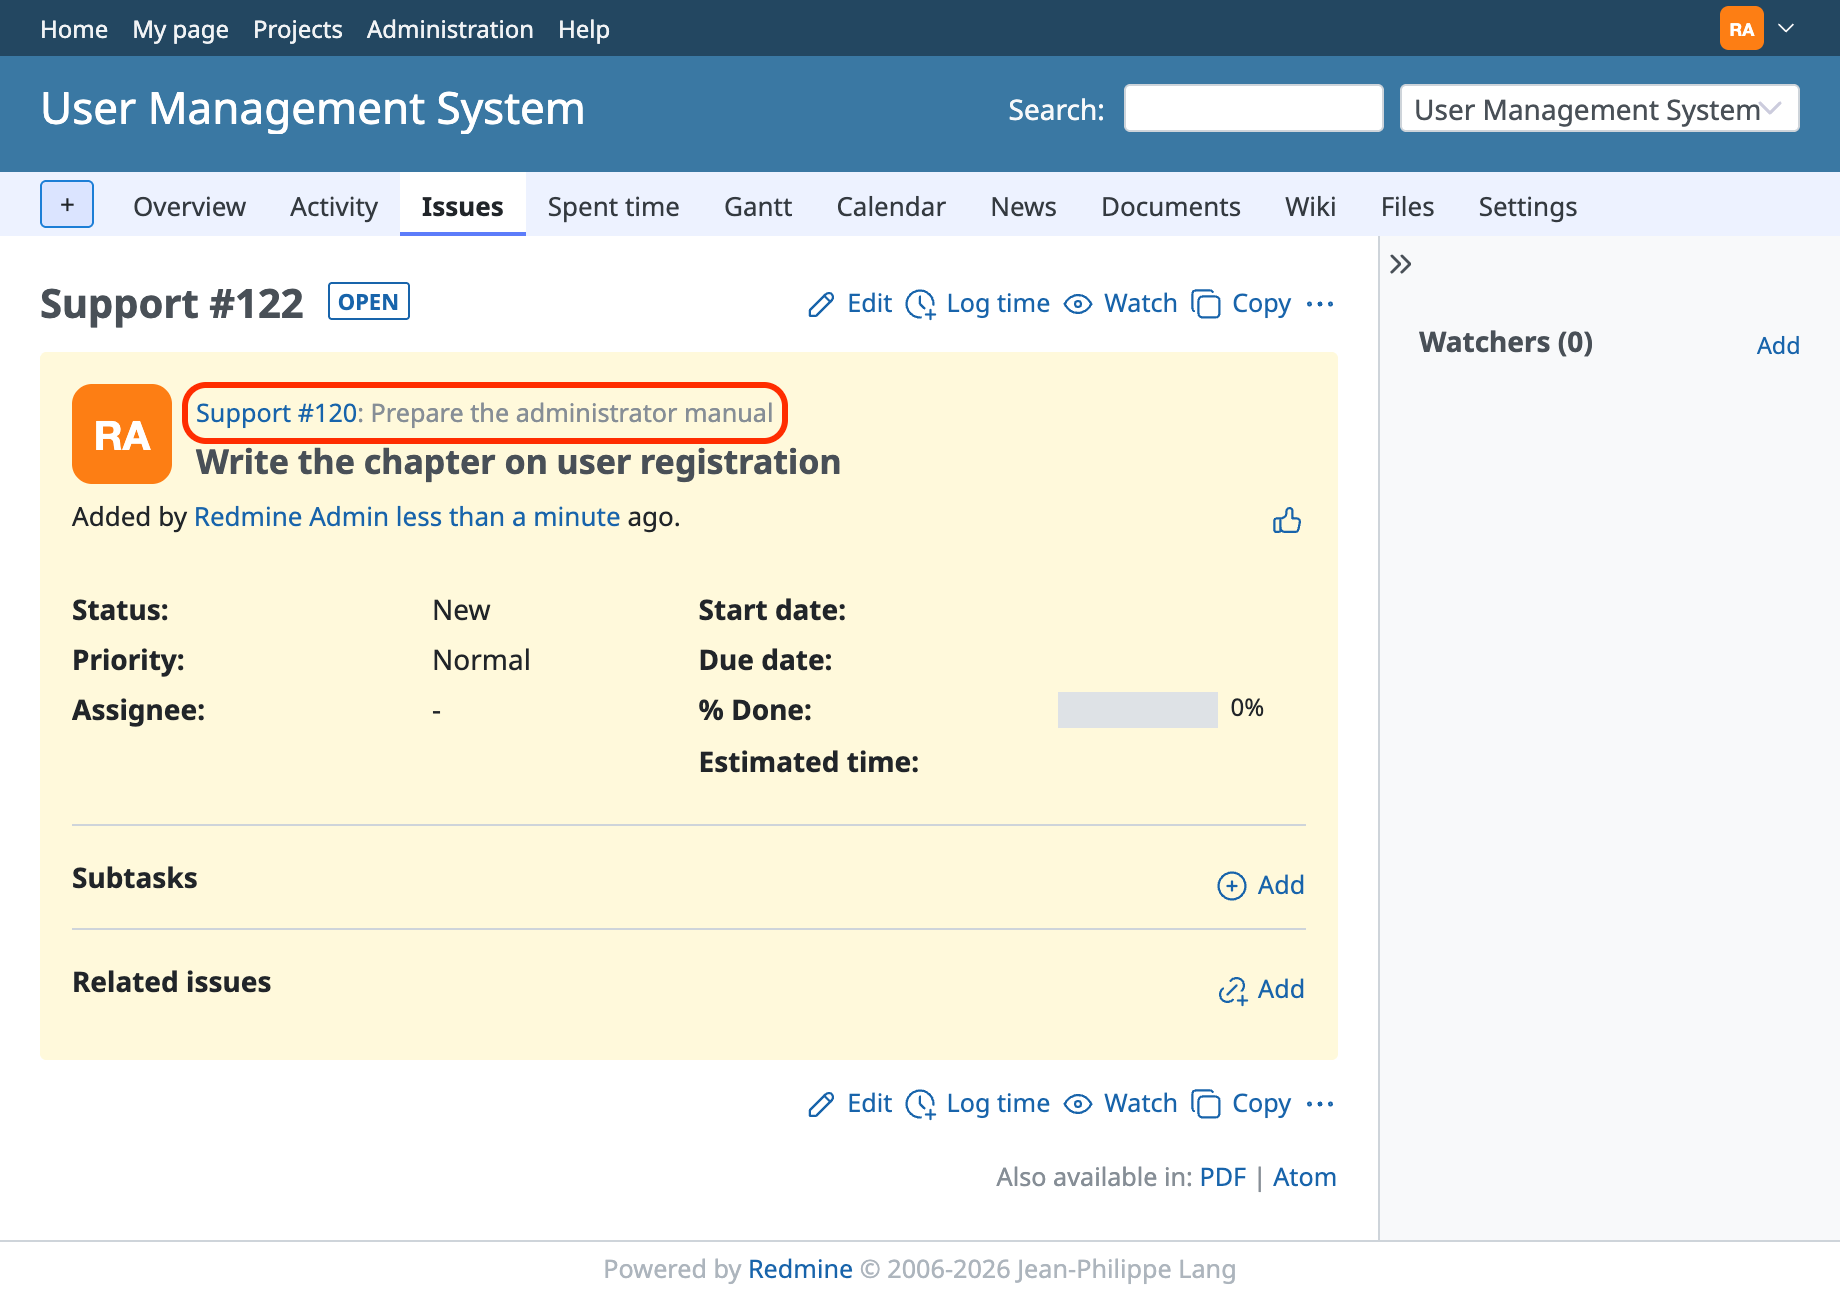Open the Overview tab
Image resolution: width=1840 pixels, height=1294 pixels.
(189, 206)
